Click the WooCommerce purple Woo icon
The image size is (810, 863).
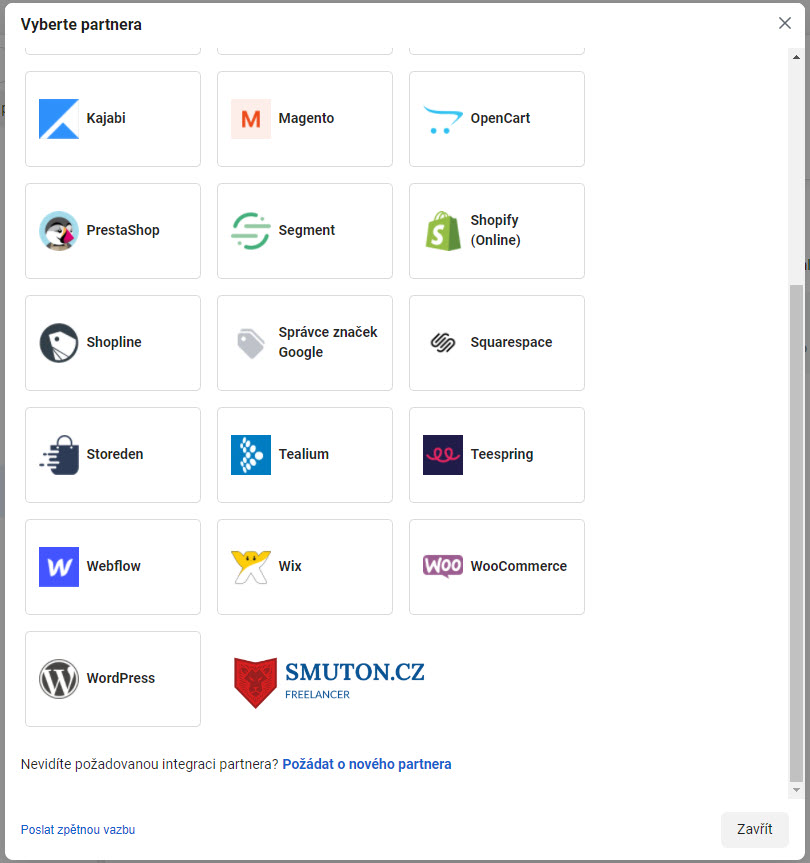coord(443,566)
